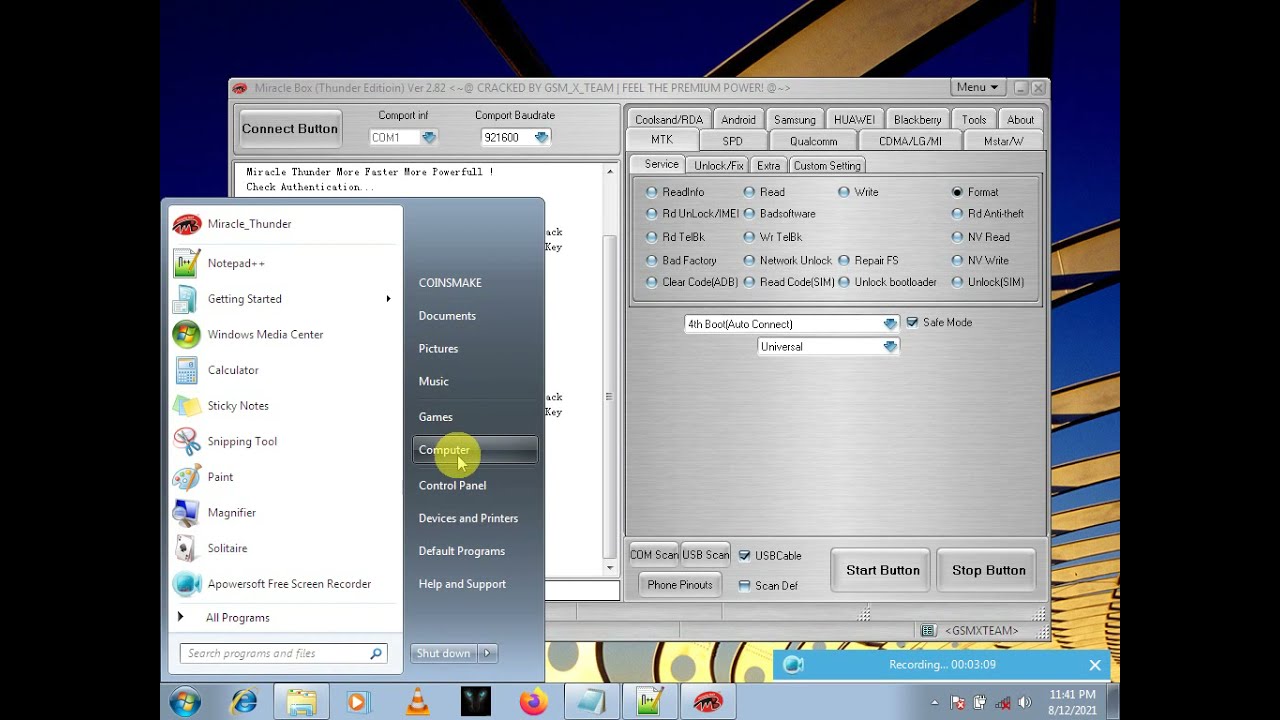Screen dimensions: 1280x720
Task: Launch Firefox from the taskbar
Action: tap(534, 702)
